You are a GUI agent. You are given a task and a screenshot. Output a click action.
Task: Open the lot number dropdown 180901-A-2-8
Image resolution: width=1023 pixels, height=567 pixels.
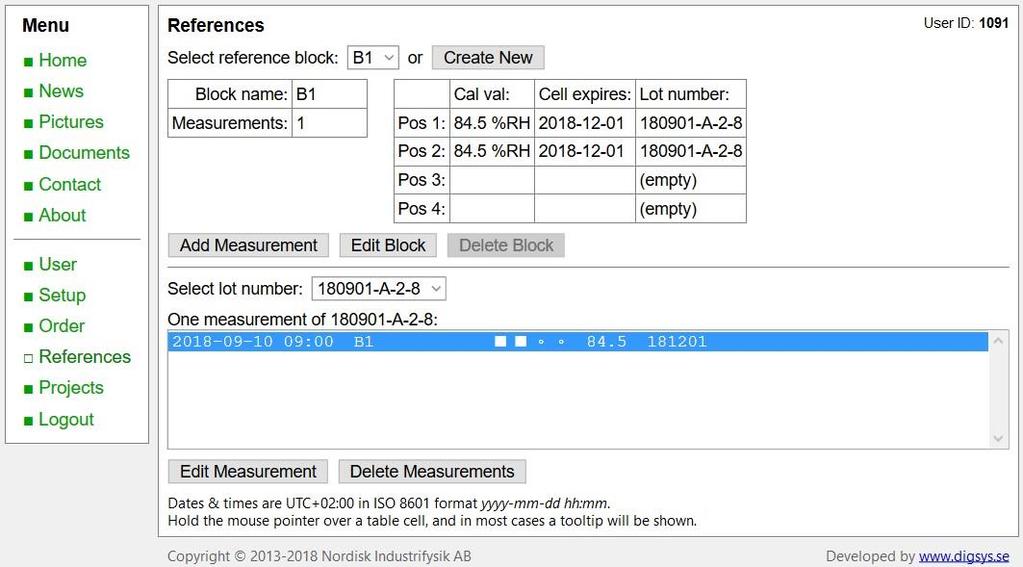(x=378, y=288)
